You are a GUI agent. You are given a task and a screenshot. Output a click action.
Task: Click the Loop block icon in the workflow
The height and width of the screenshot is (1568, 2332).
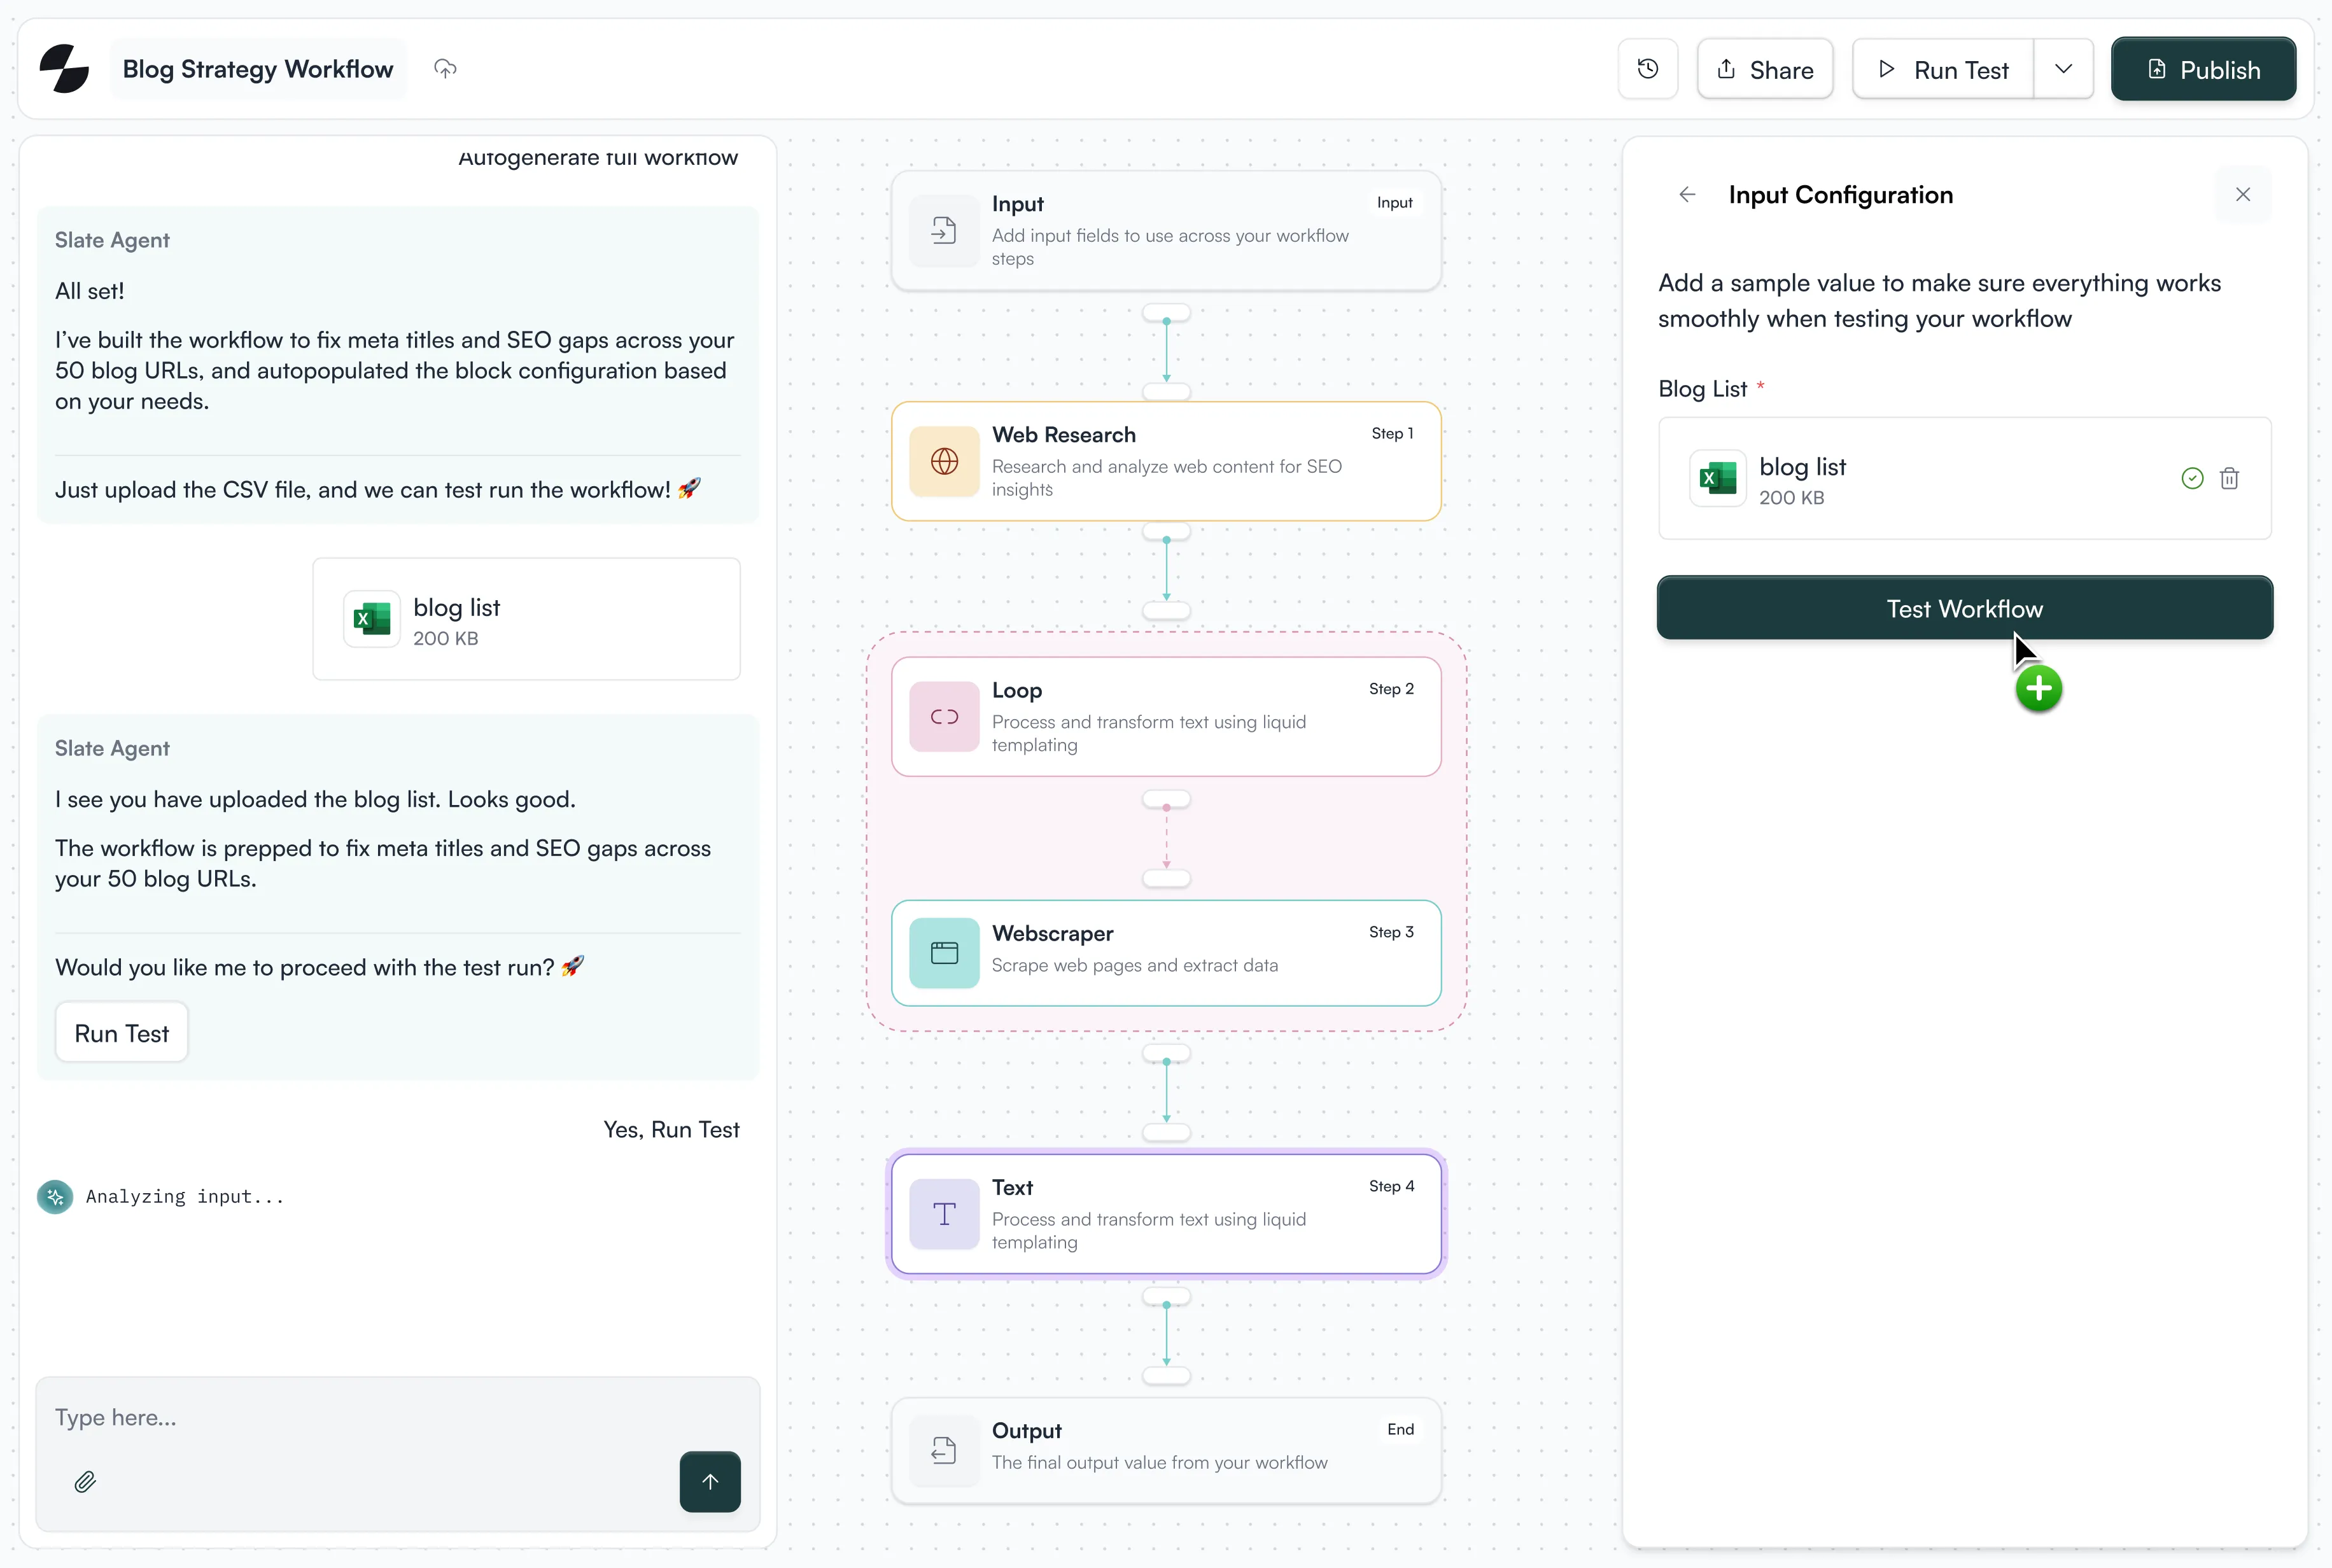(944, 716)
